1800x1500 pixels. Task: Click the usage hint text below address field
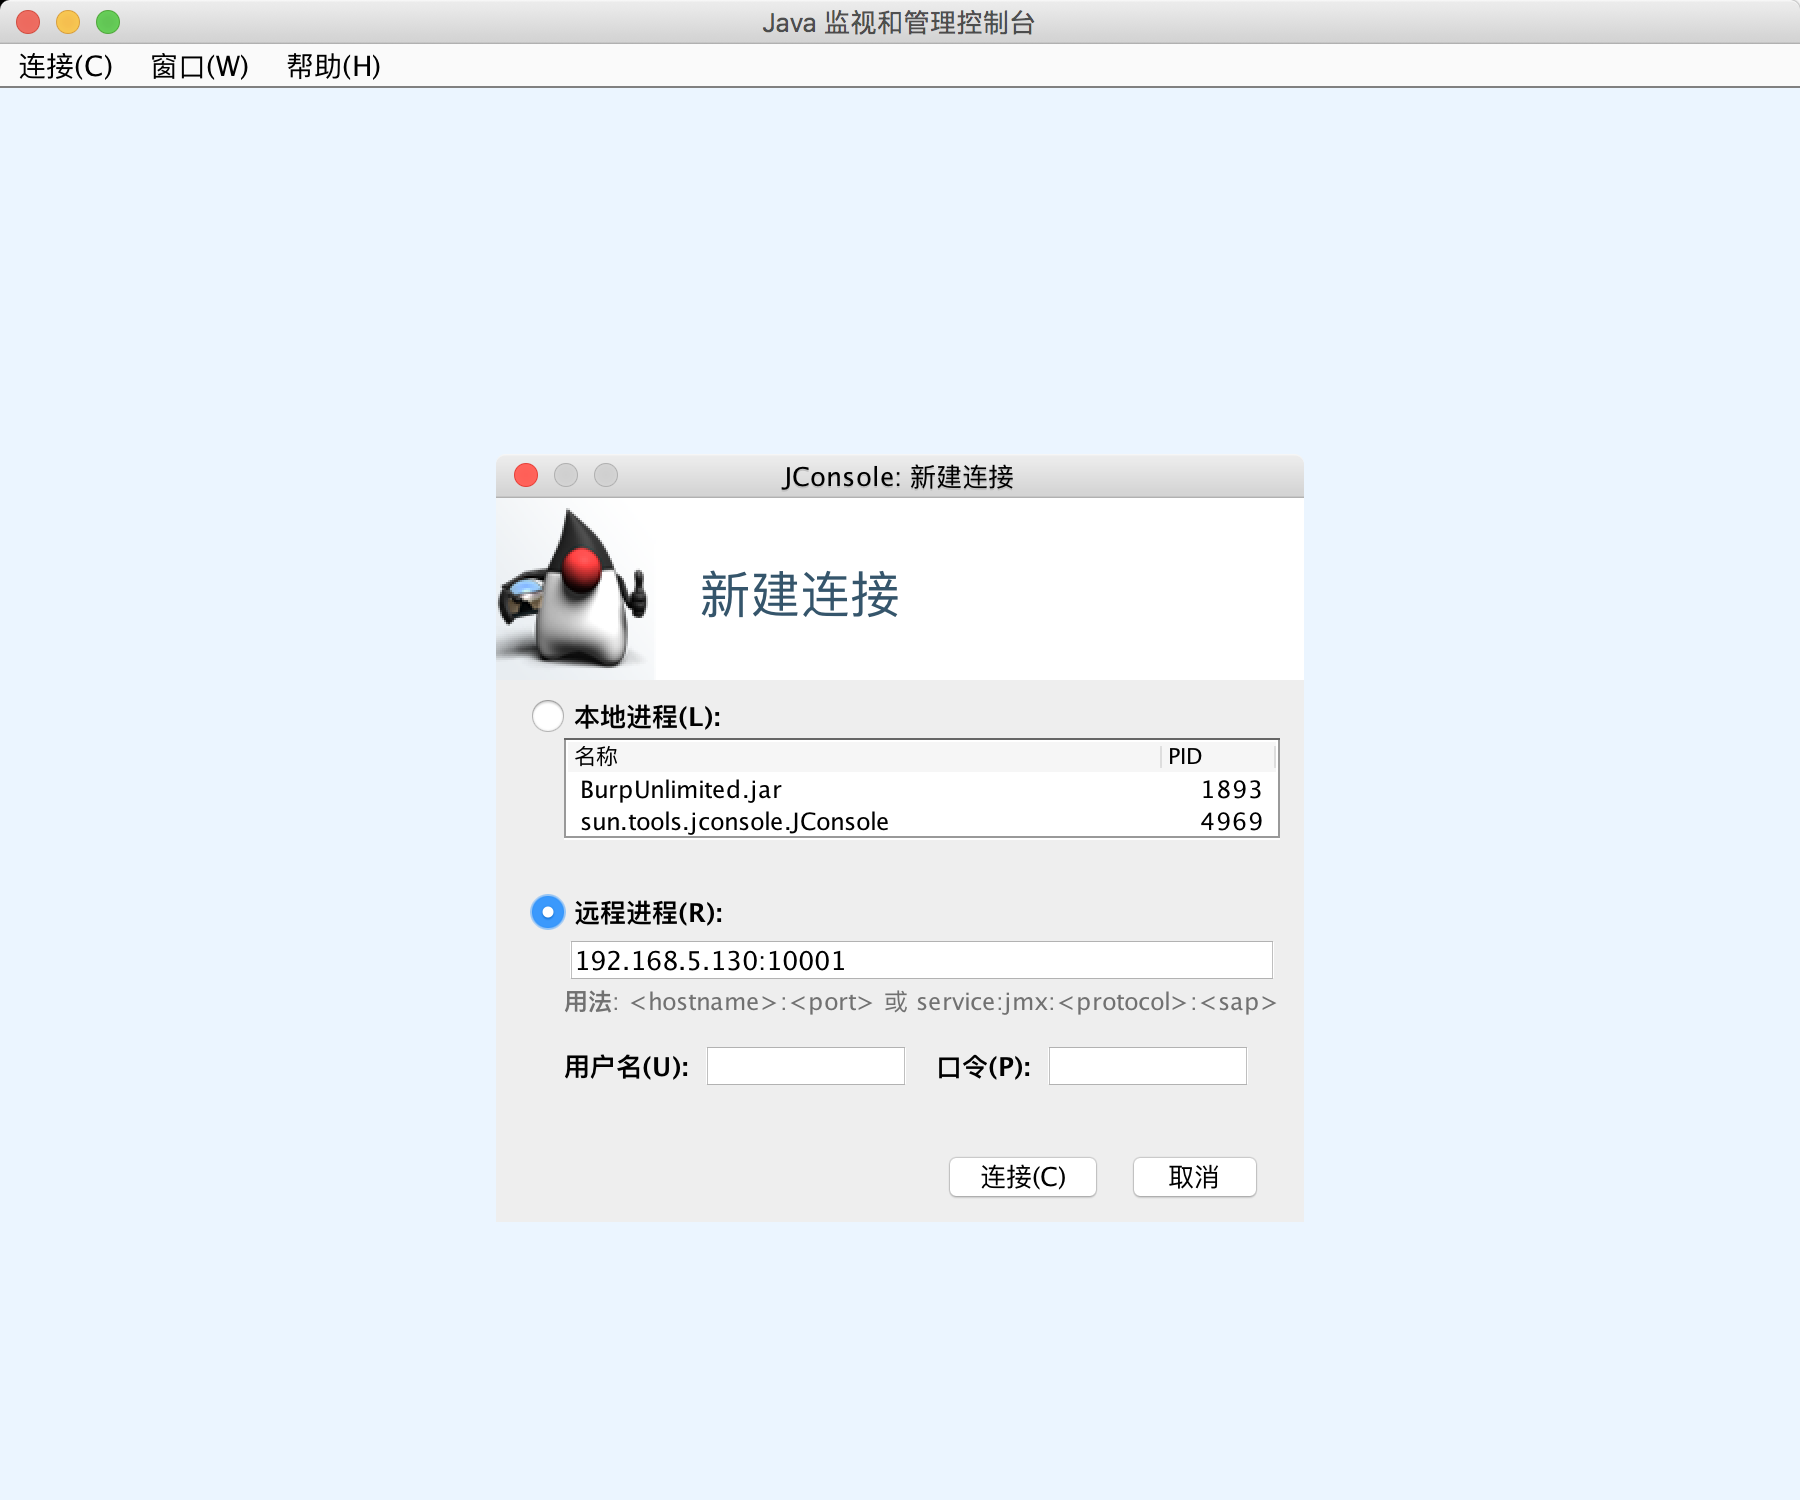[920, 1002]
